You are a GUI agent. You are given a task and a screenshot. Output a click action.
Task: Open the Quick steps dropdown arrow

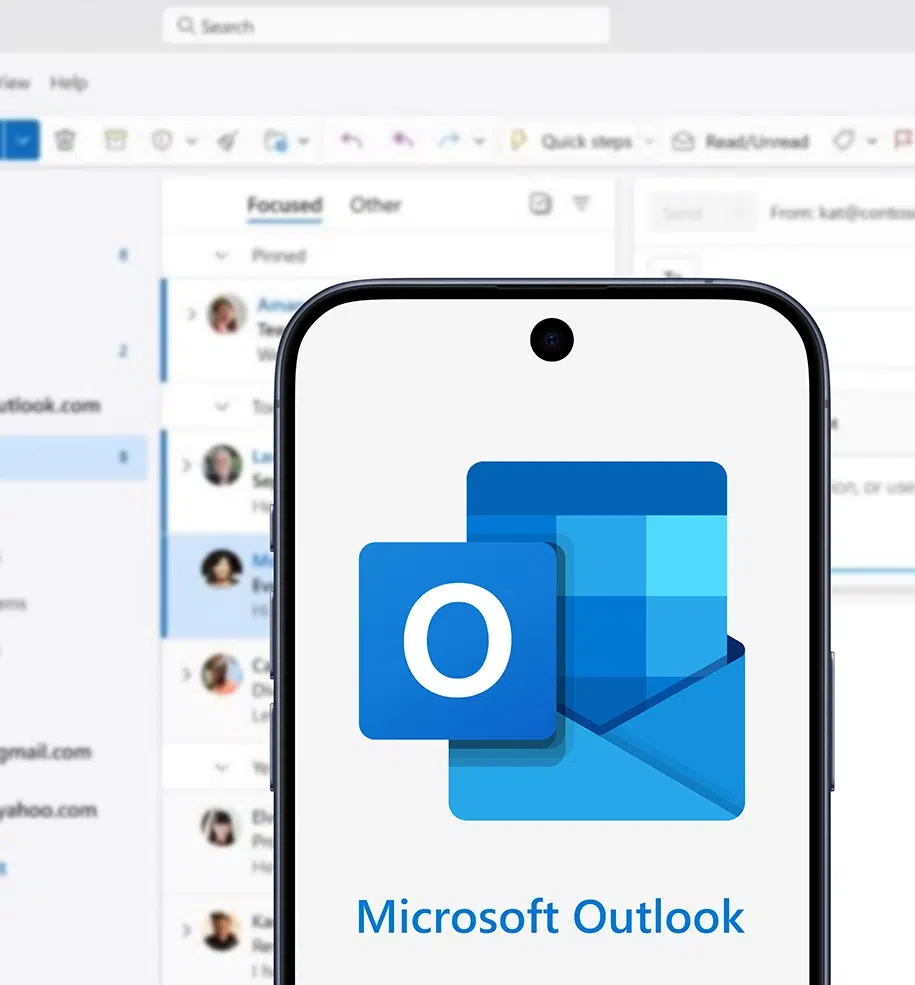tap(649, 141)
